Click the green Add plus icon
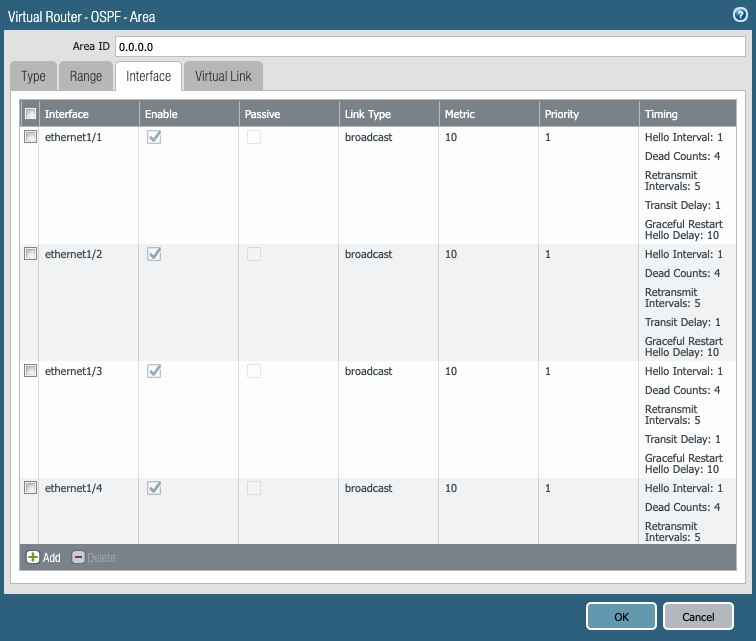 (x=33, y=557)
